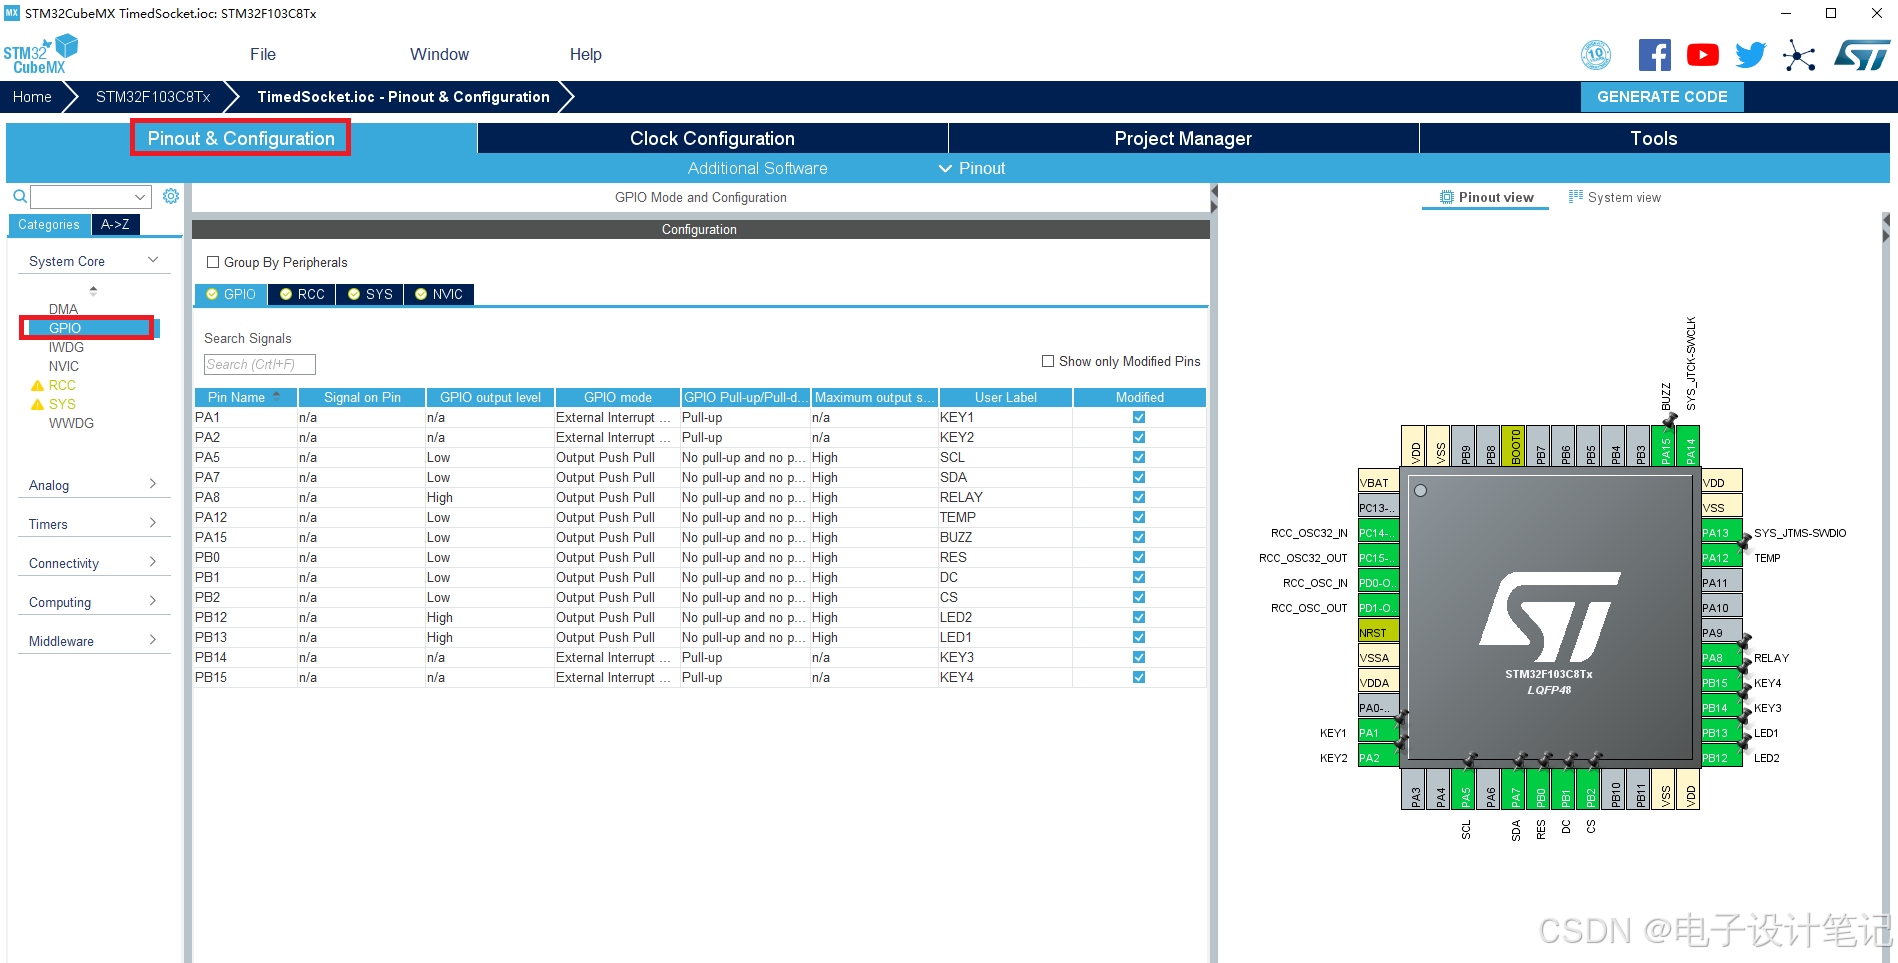Click the PA8 RELAY pin on the chip
The width and height of the screenshot is (1898, 963).
(x=1721, y=658)
